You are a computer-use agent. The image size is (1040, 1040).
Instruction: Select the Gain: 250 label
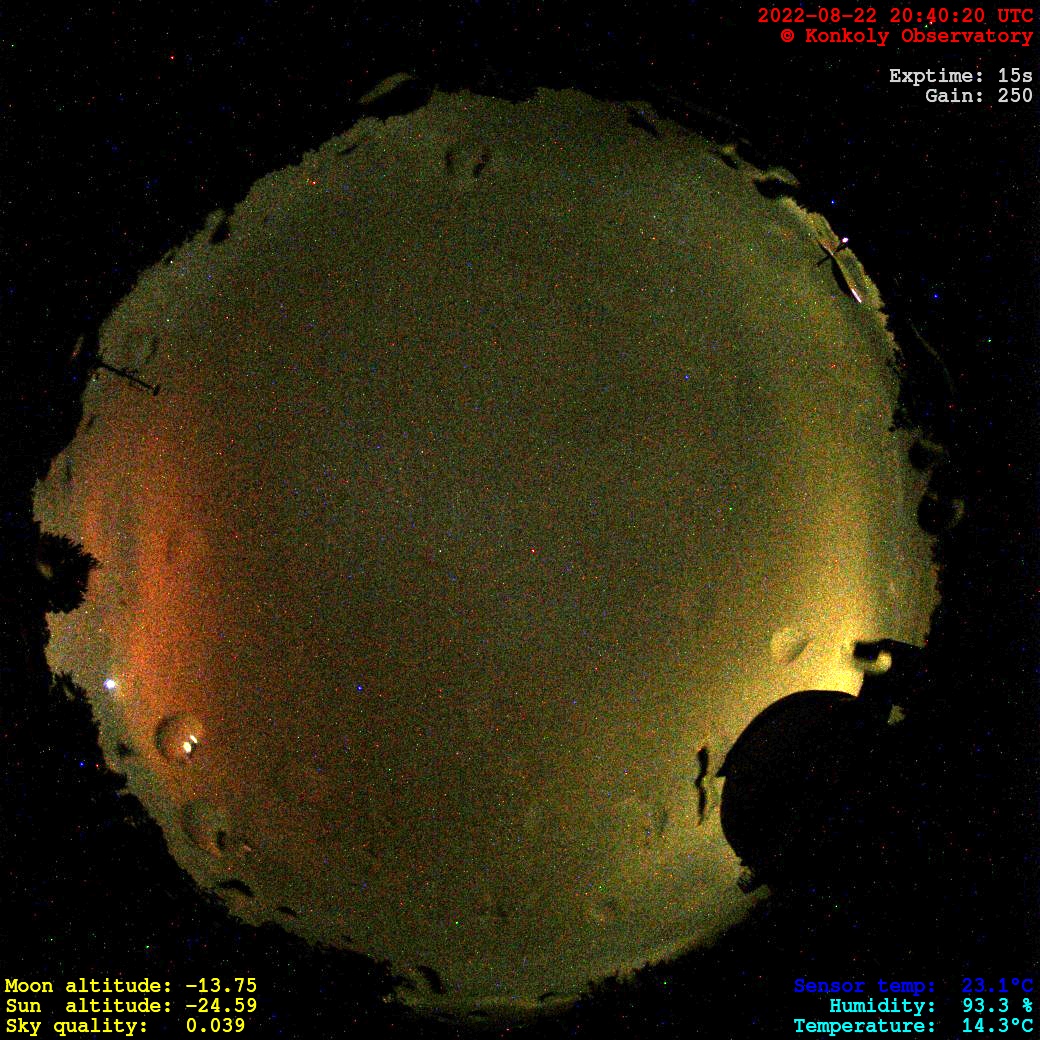pyautogui.click(x=978, y=96)
